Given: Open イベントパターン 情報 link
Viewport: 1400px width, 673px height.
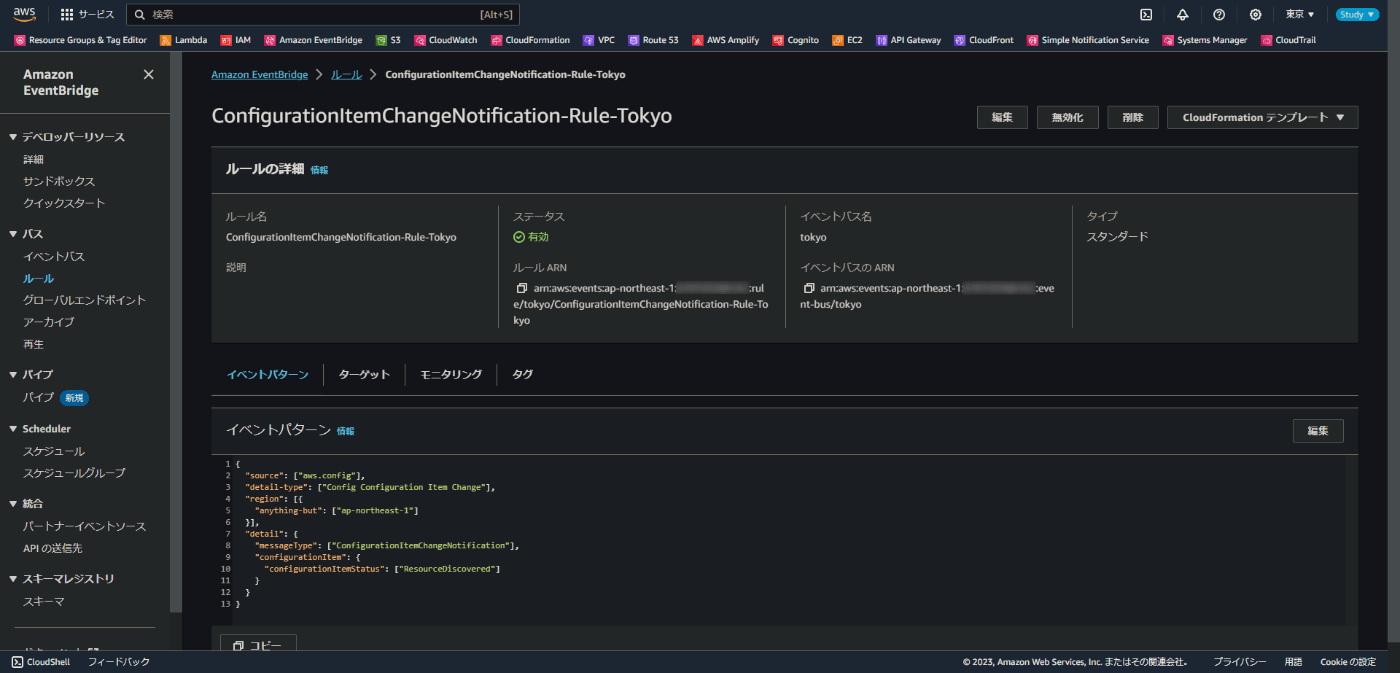Looking at the screenshot, I should [x=345, y=432].
